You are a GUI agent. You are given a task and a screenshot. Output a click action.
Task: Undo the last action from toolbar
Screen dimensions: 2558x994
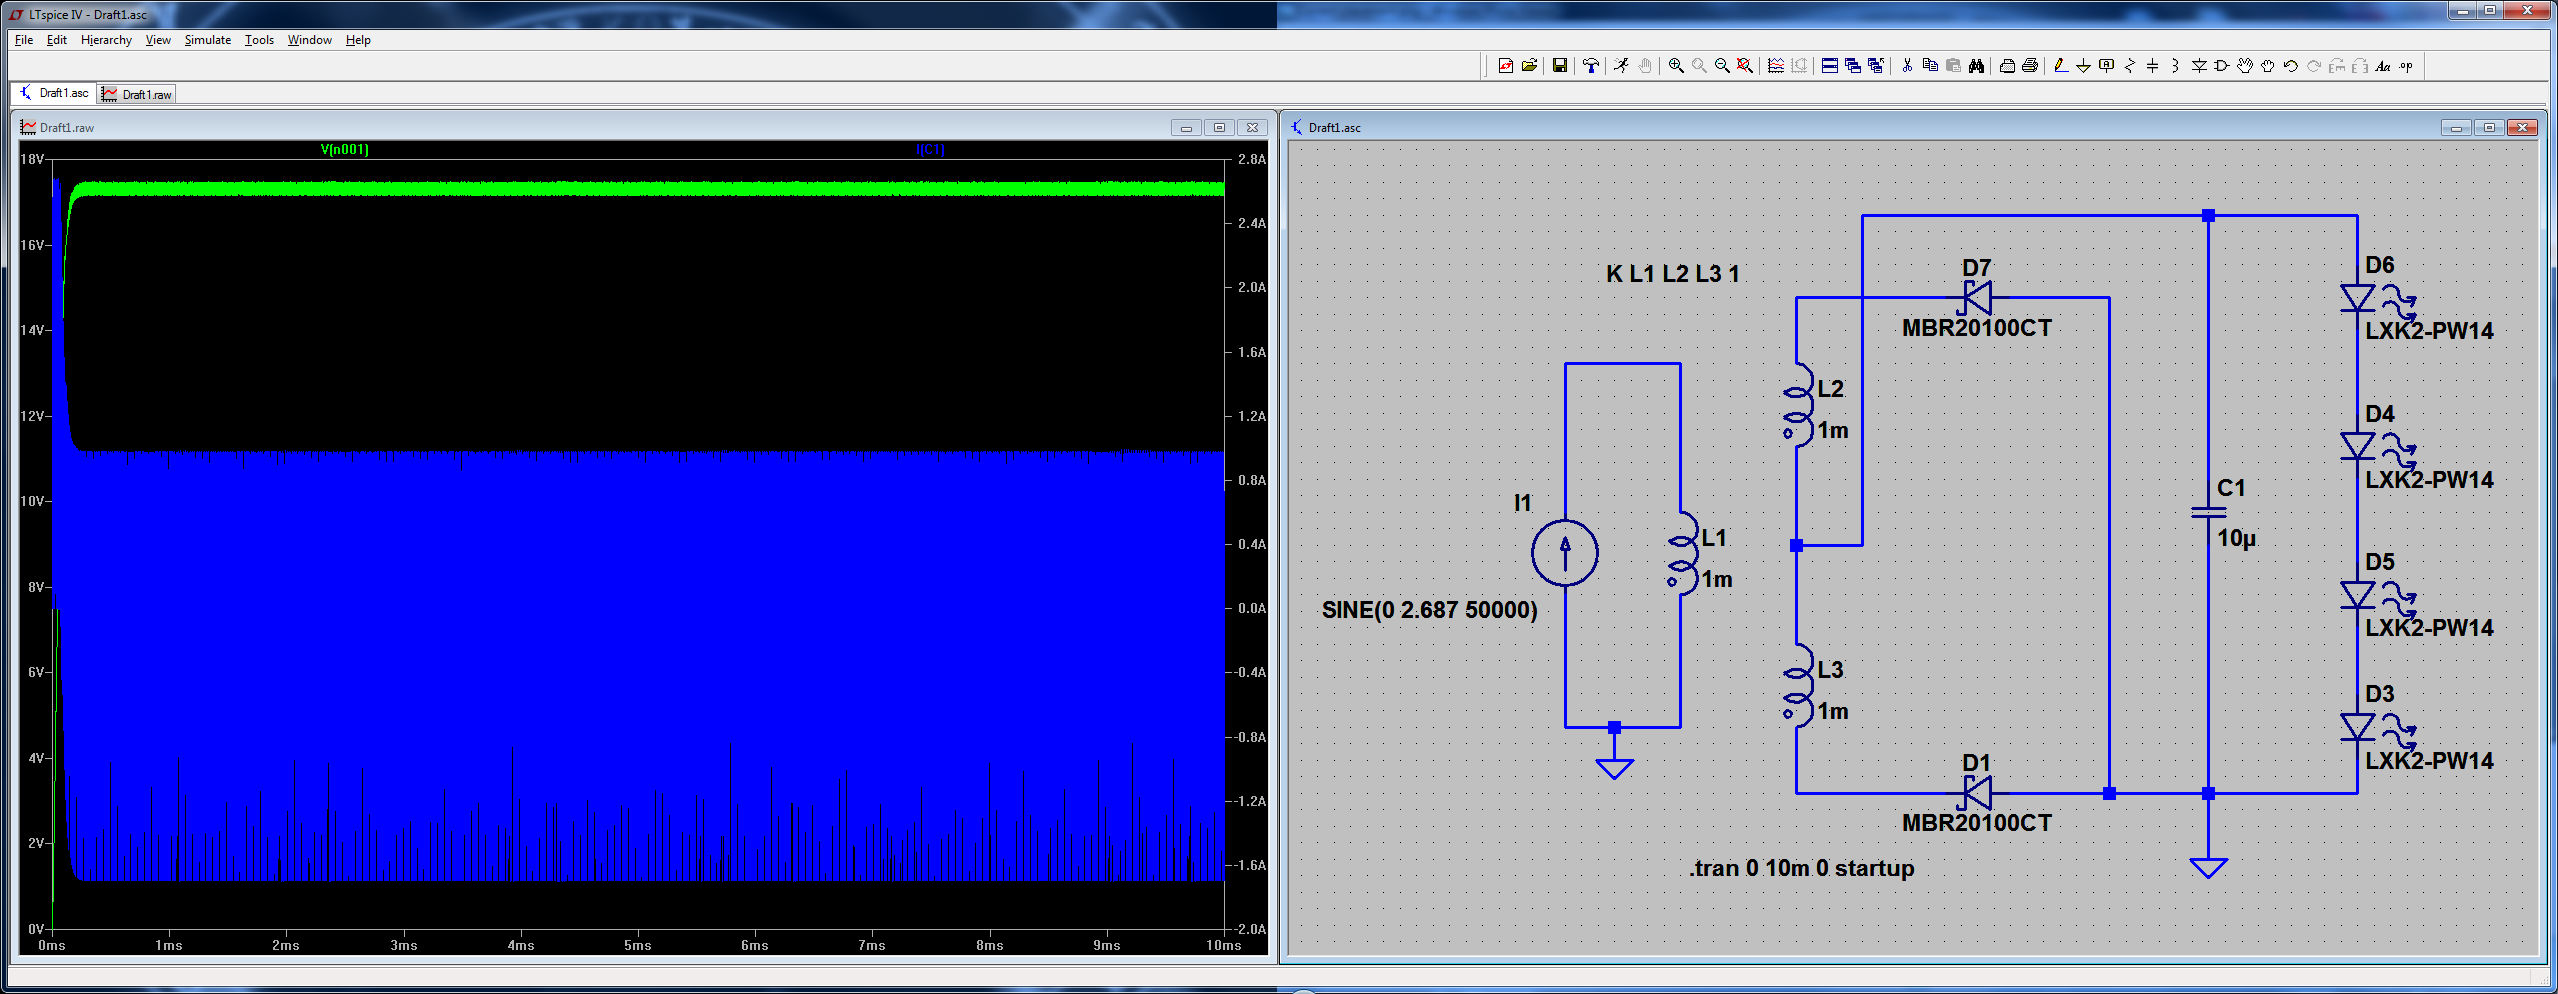[x=2290, y=66]
